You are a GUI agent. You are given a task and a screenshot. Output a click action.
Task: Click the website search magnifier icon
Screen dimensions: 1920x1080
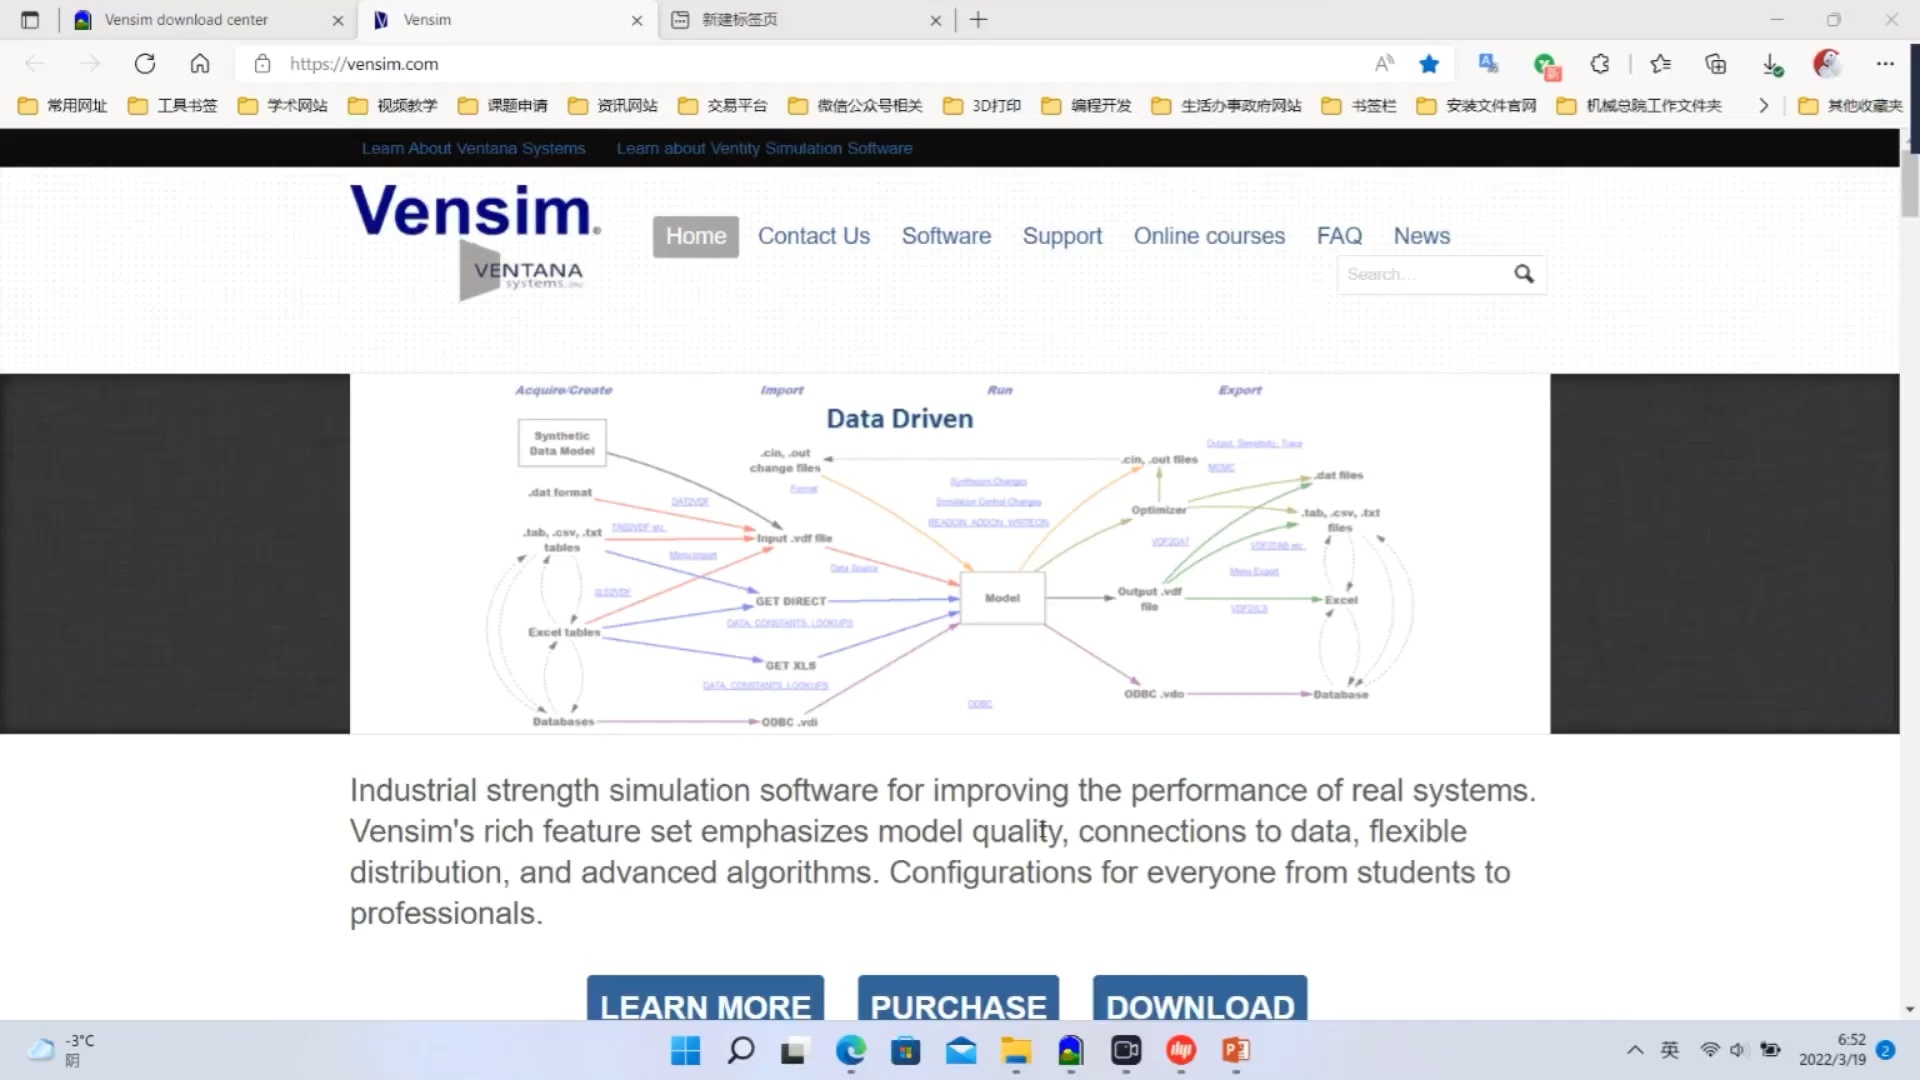tap(1523, 274)
